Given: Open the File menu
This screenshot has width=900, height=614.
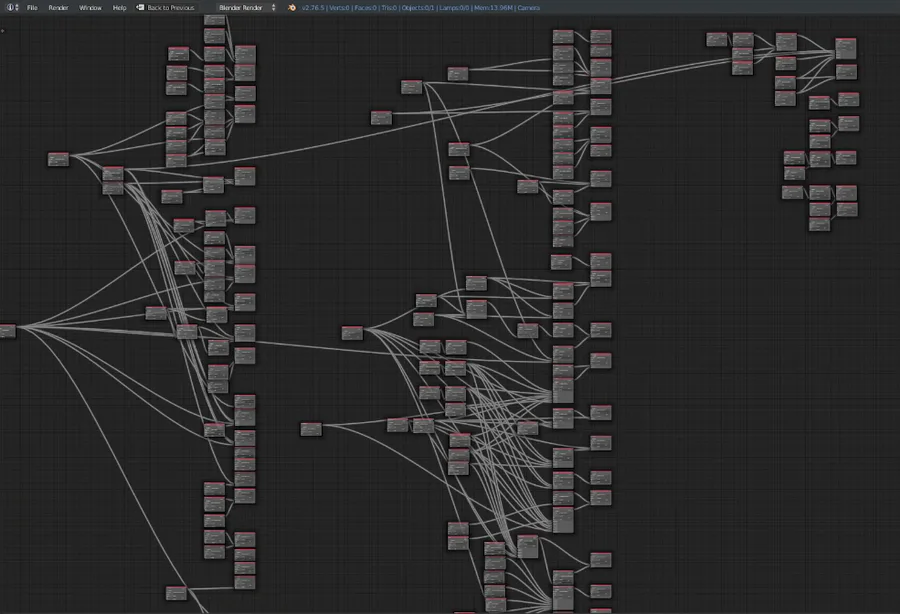Looking at the screenshot, I should pos(32,7).
